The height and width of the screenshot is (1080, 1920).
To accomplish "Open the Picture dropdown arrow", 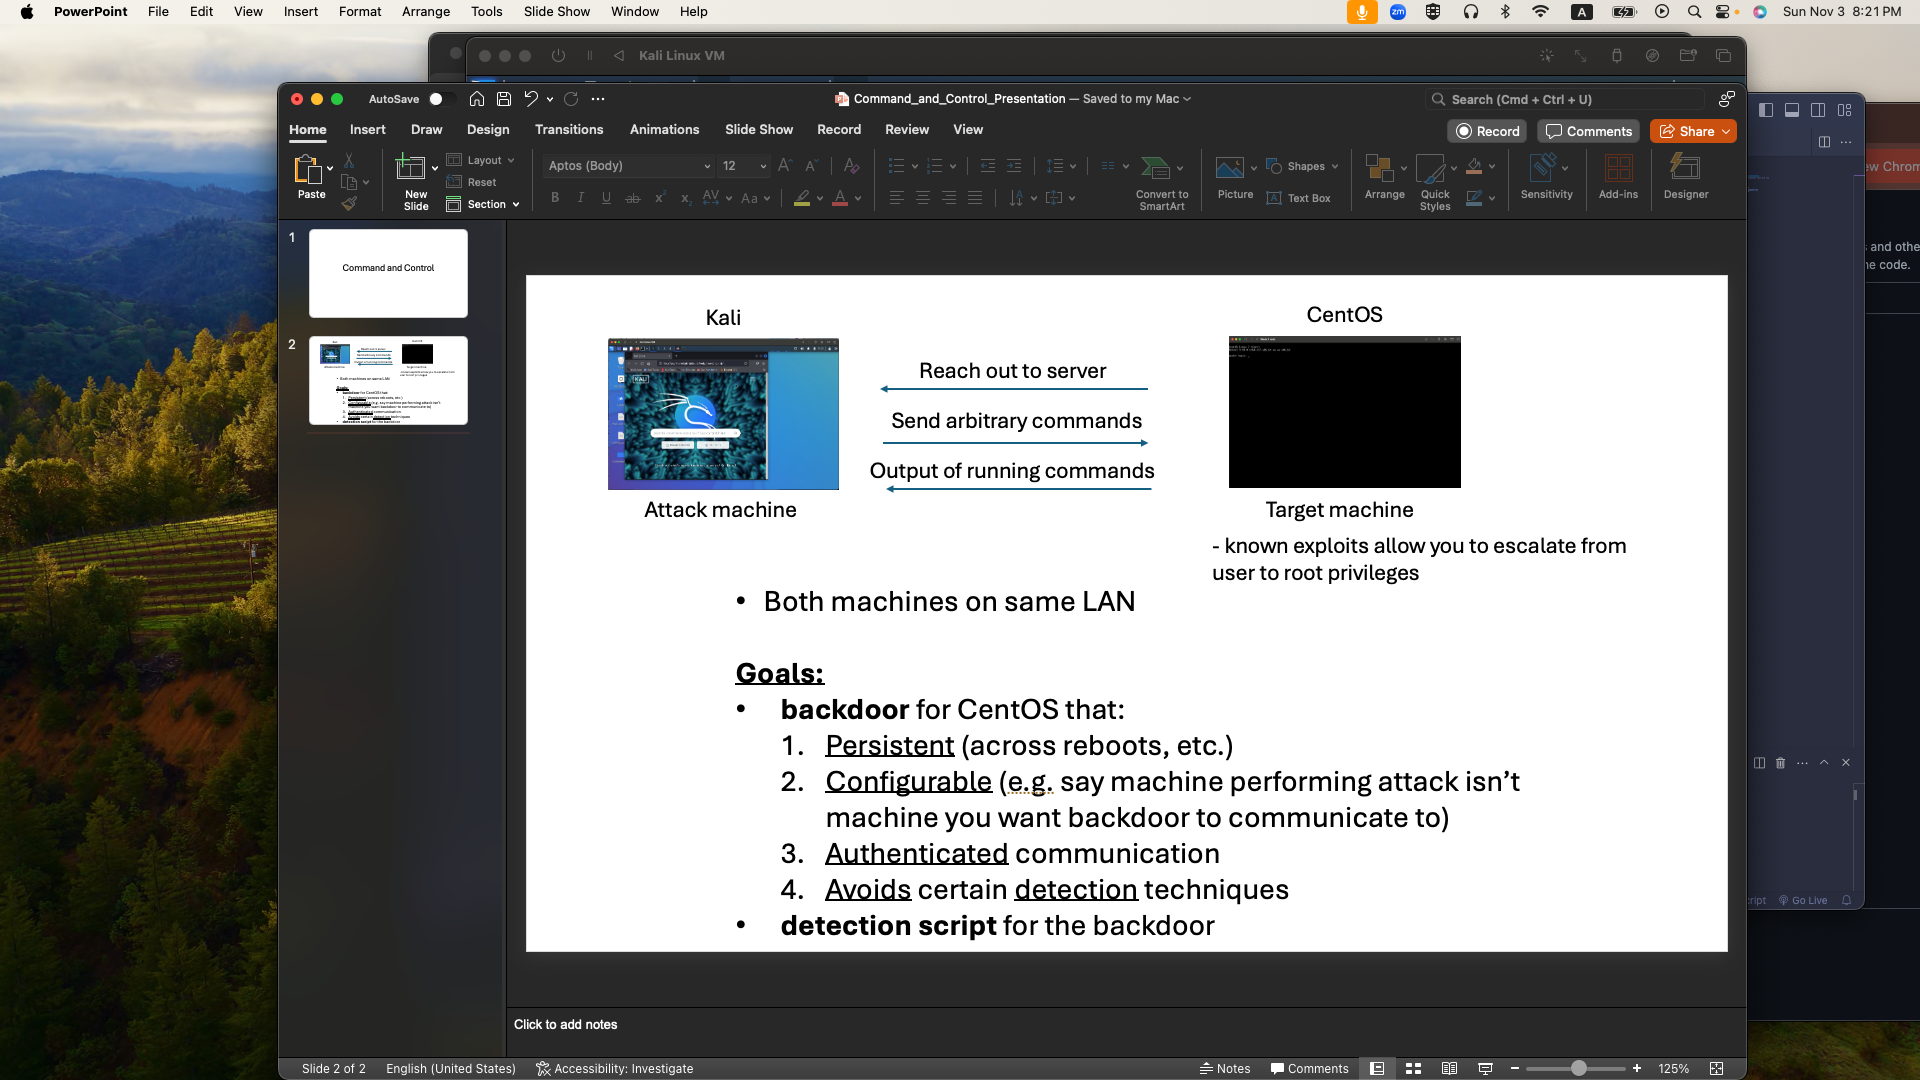I will (1254, 168).
